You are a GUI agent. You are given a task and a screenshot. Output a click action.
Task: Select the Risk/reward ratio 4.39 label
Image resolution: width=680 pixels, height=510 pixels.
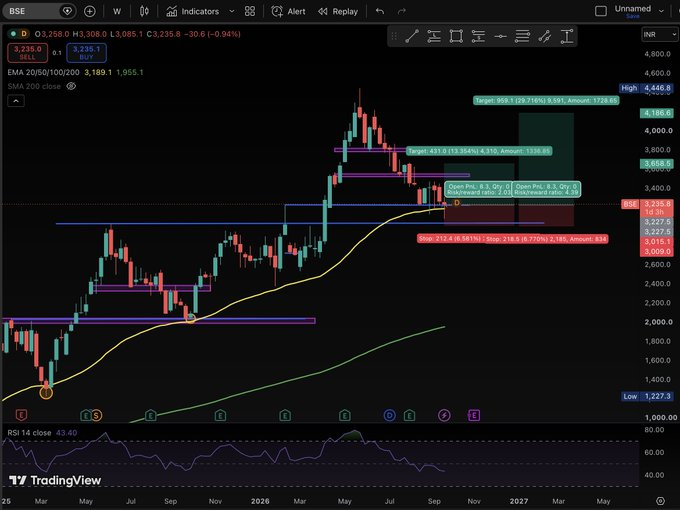click(x=546, y=190)
